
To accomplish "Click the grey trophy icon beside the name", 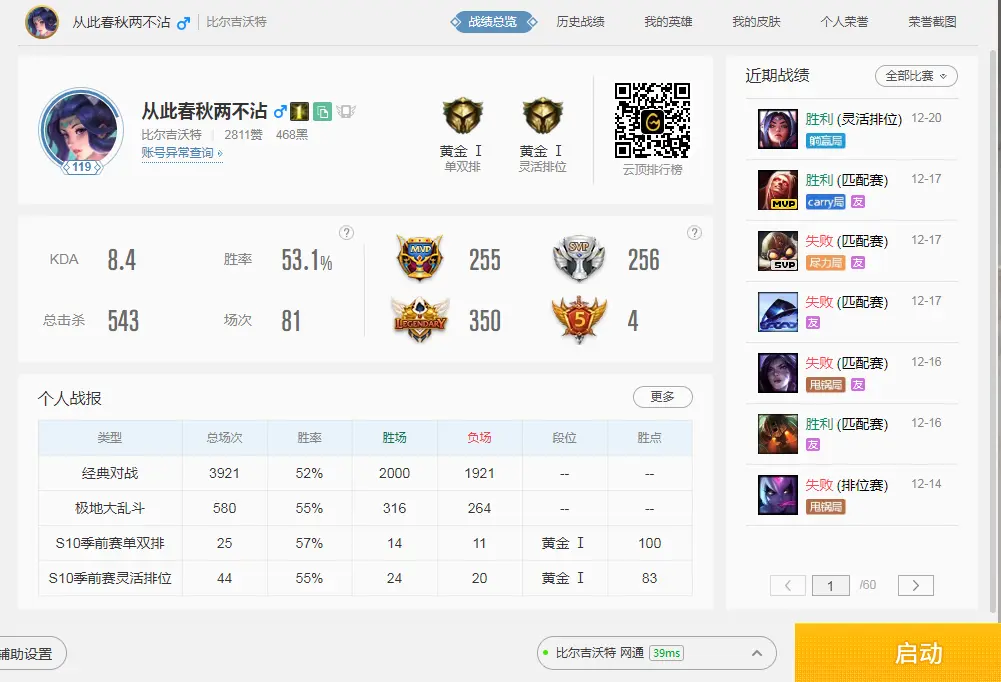I will pyautogui.click(x=345, y=112).
